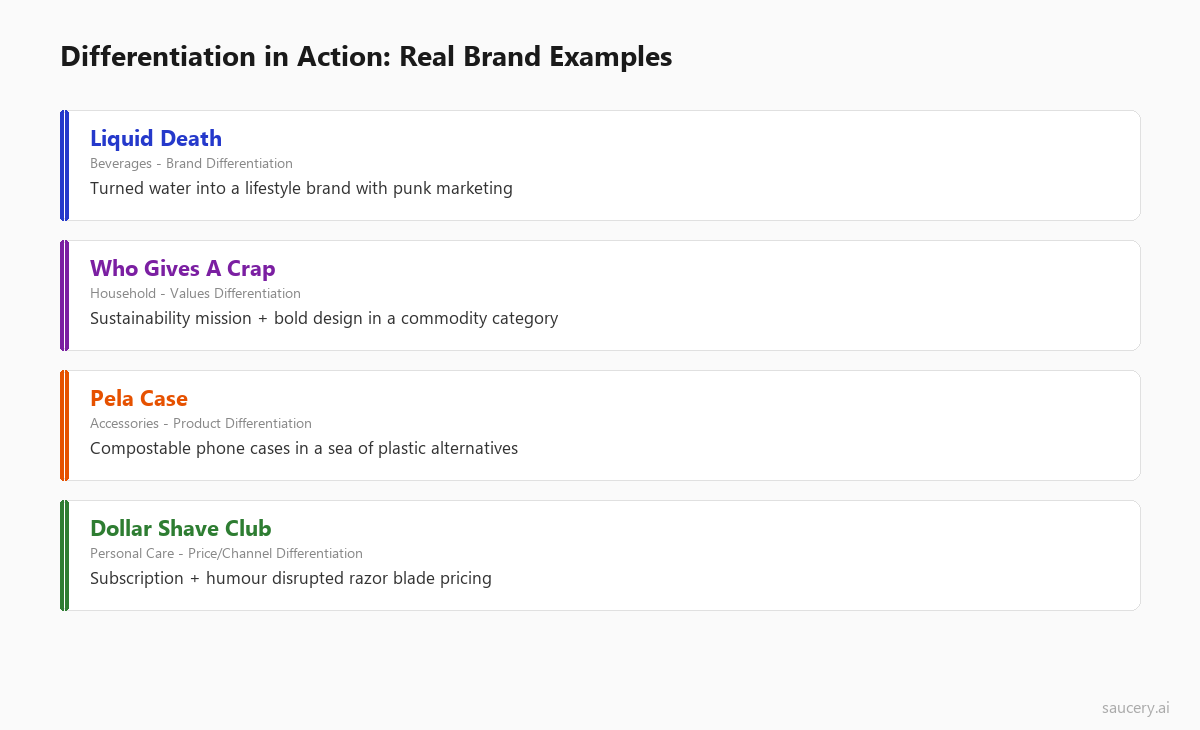Click text "Subscription + humour disrupted razor blade pricing"
The image size is (1200, 730).
(291, 578)
